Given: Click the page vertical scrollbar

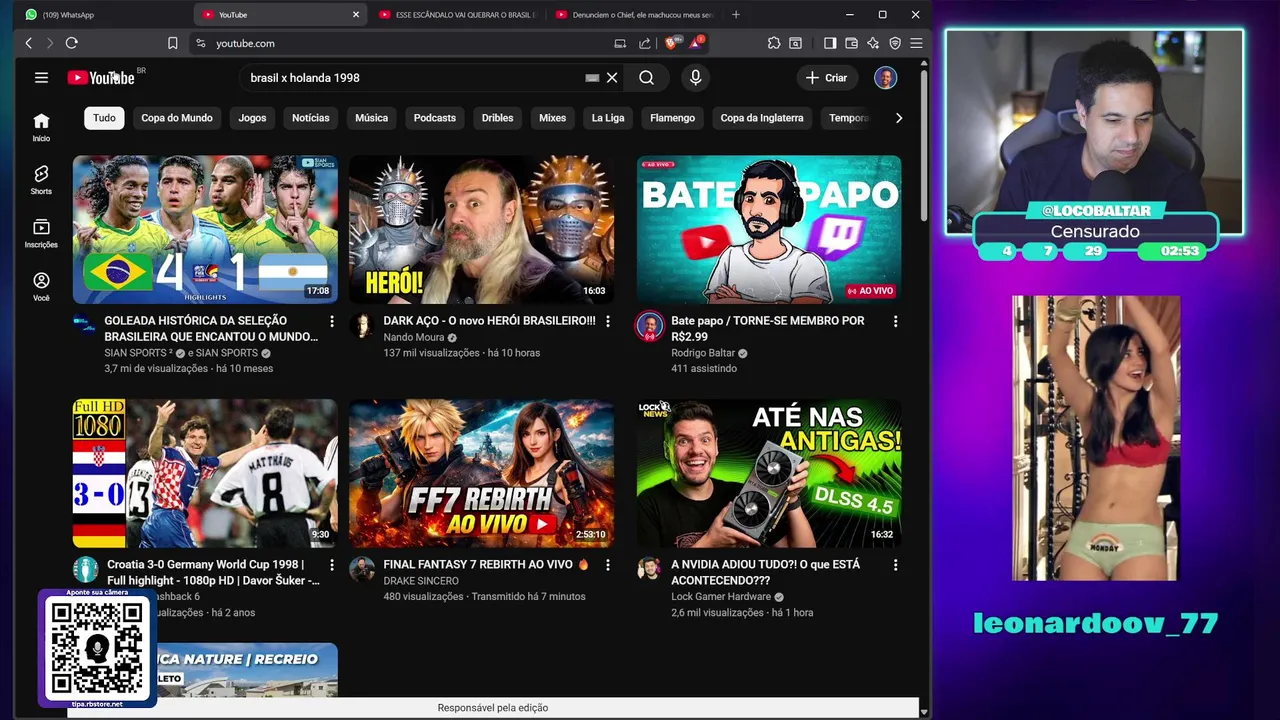Looking at the screenshot, I should point(923,145).
